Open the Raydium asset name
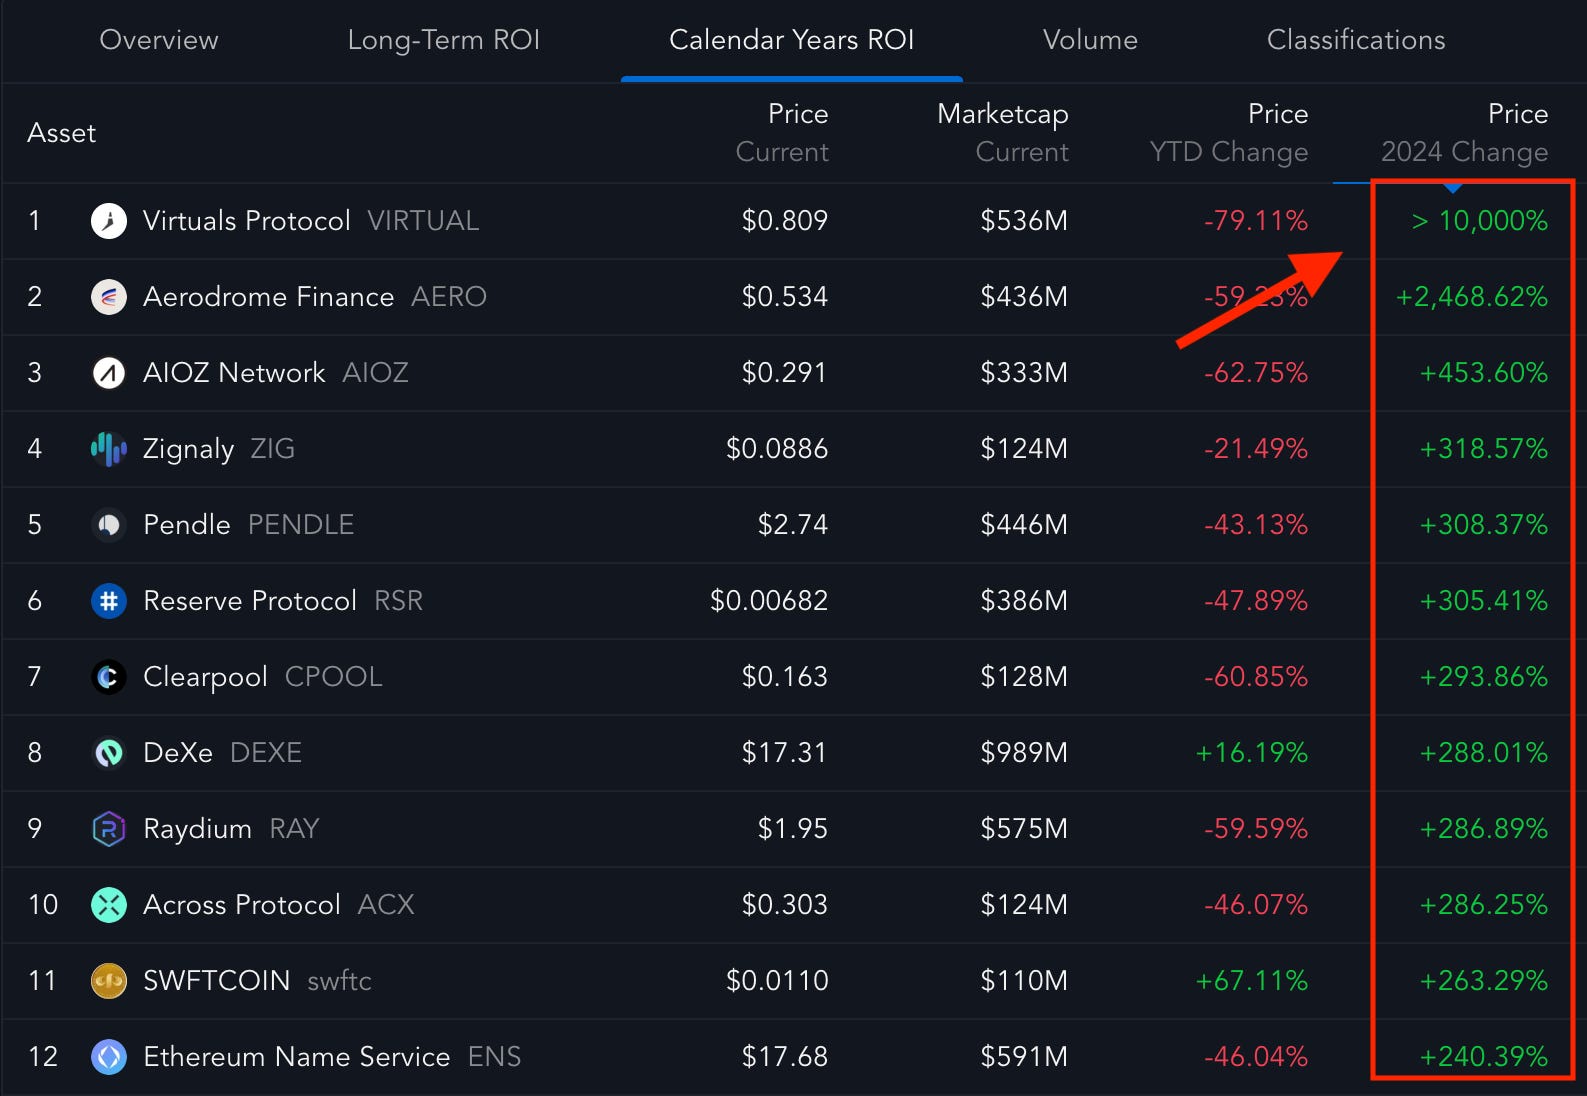1587x1096 pixels. [198, 829]
